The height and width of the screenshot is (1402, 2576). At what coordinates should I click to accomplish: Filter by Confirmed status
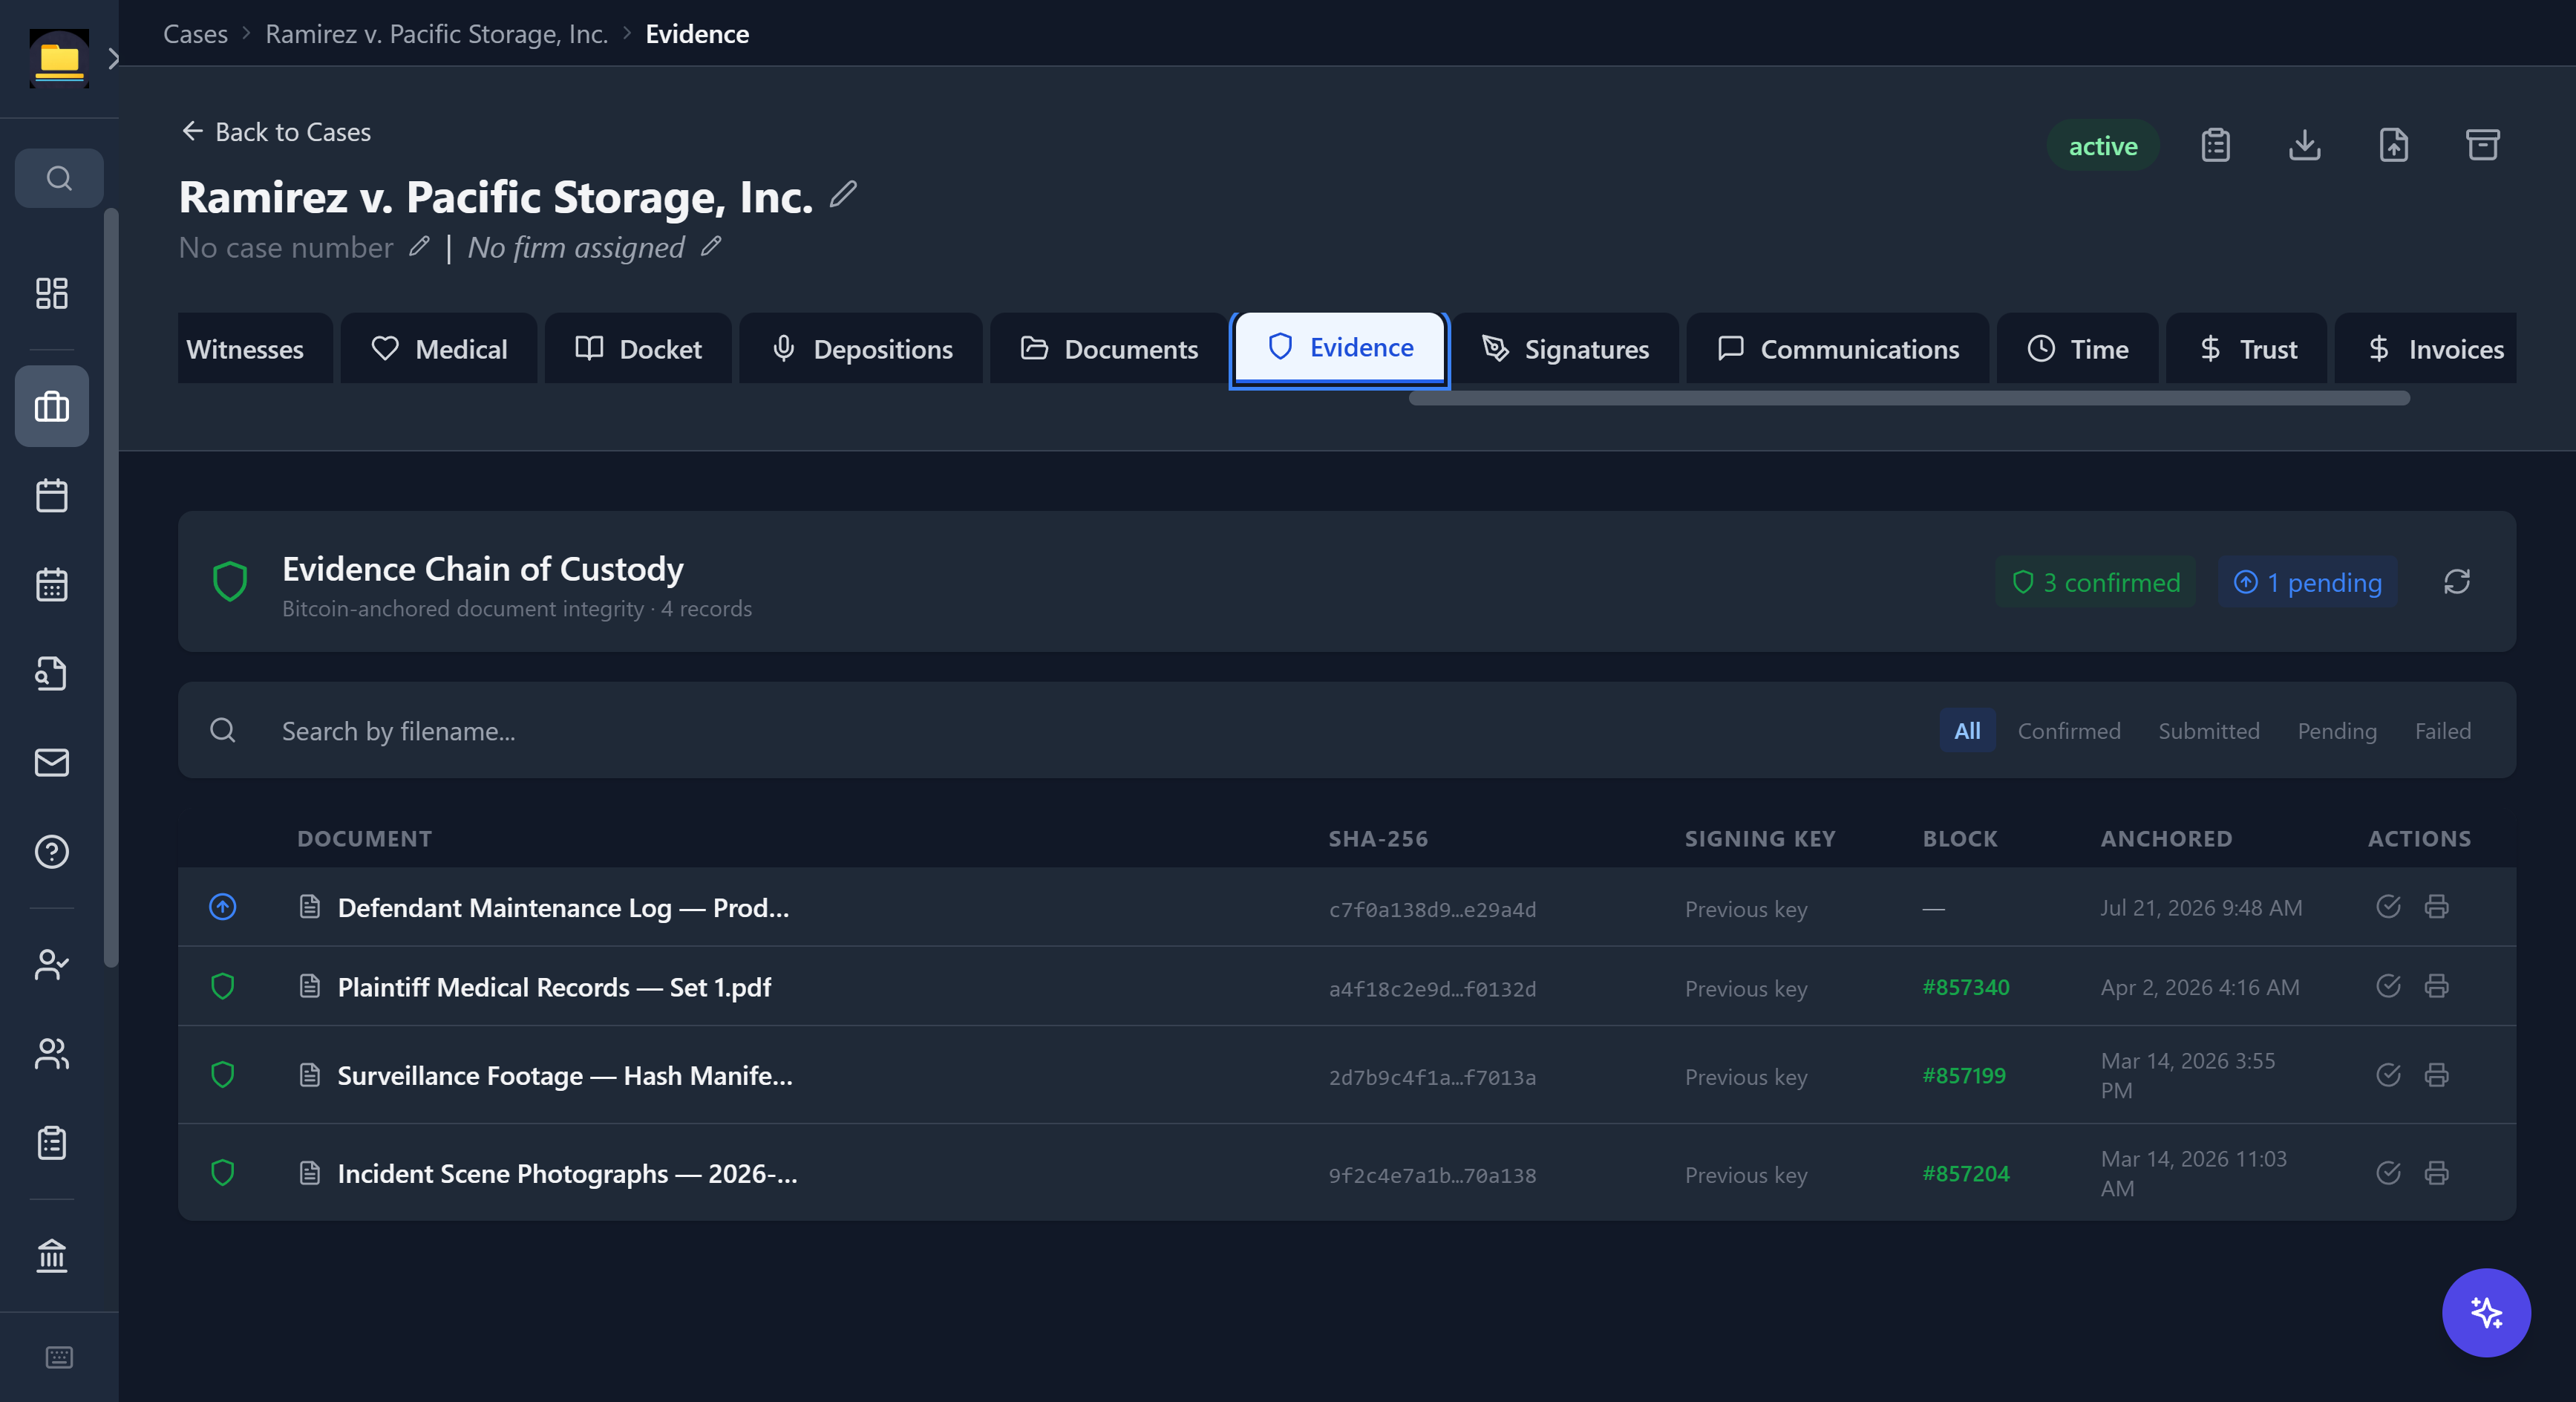tap(2068, 731)
